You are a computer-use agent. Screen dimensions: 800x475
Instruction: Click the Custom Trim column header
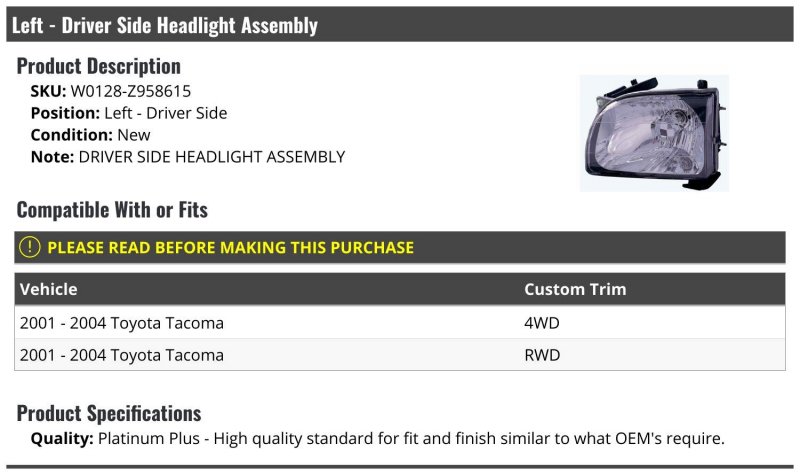click(x=575, y=289)
